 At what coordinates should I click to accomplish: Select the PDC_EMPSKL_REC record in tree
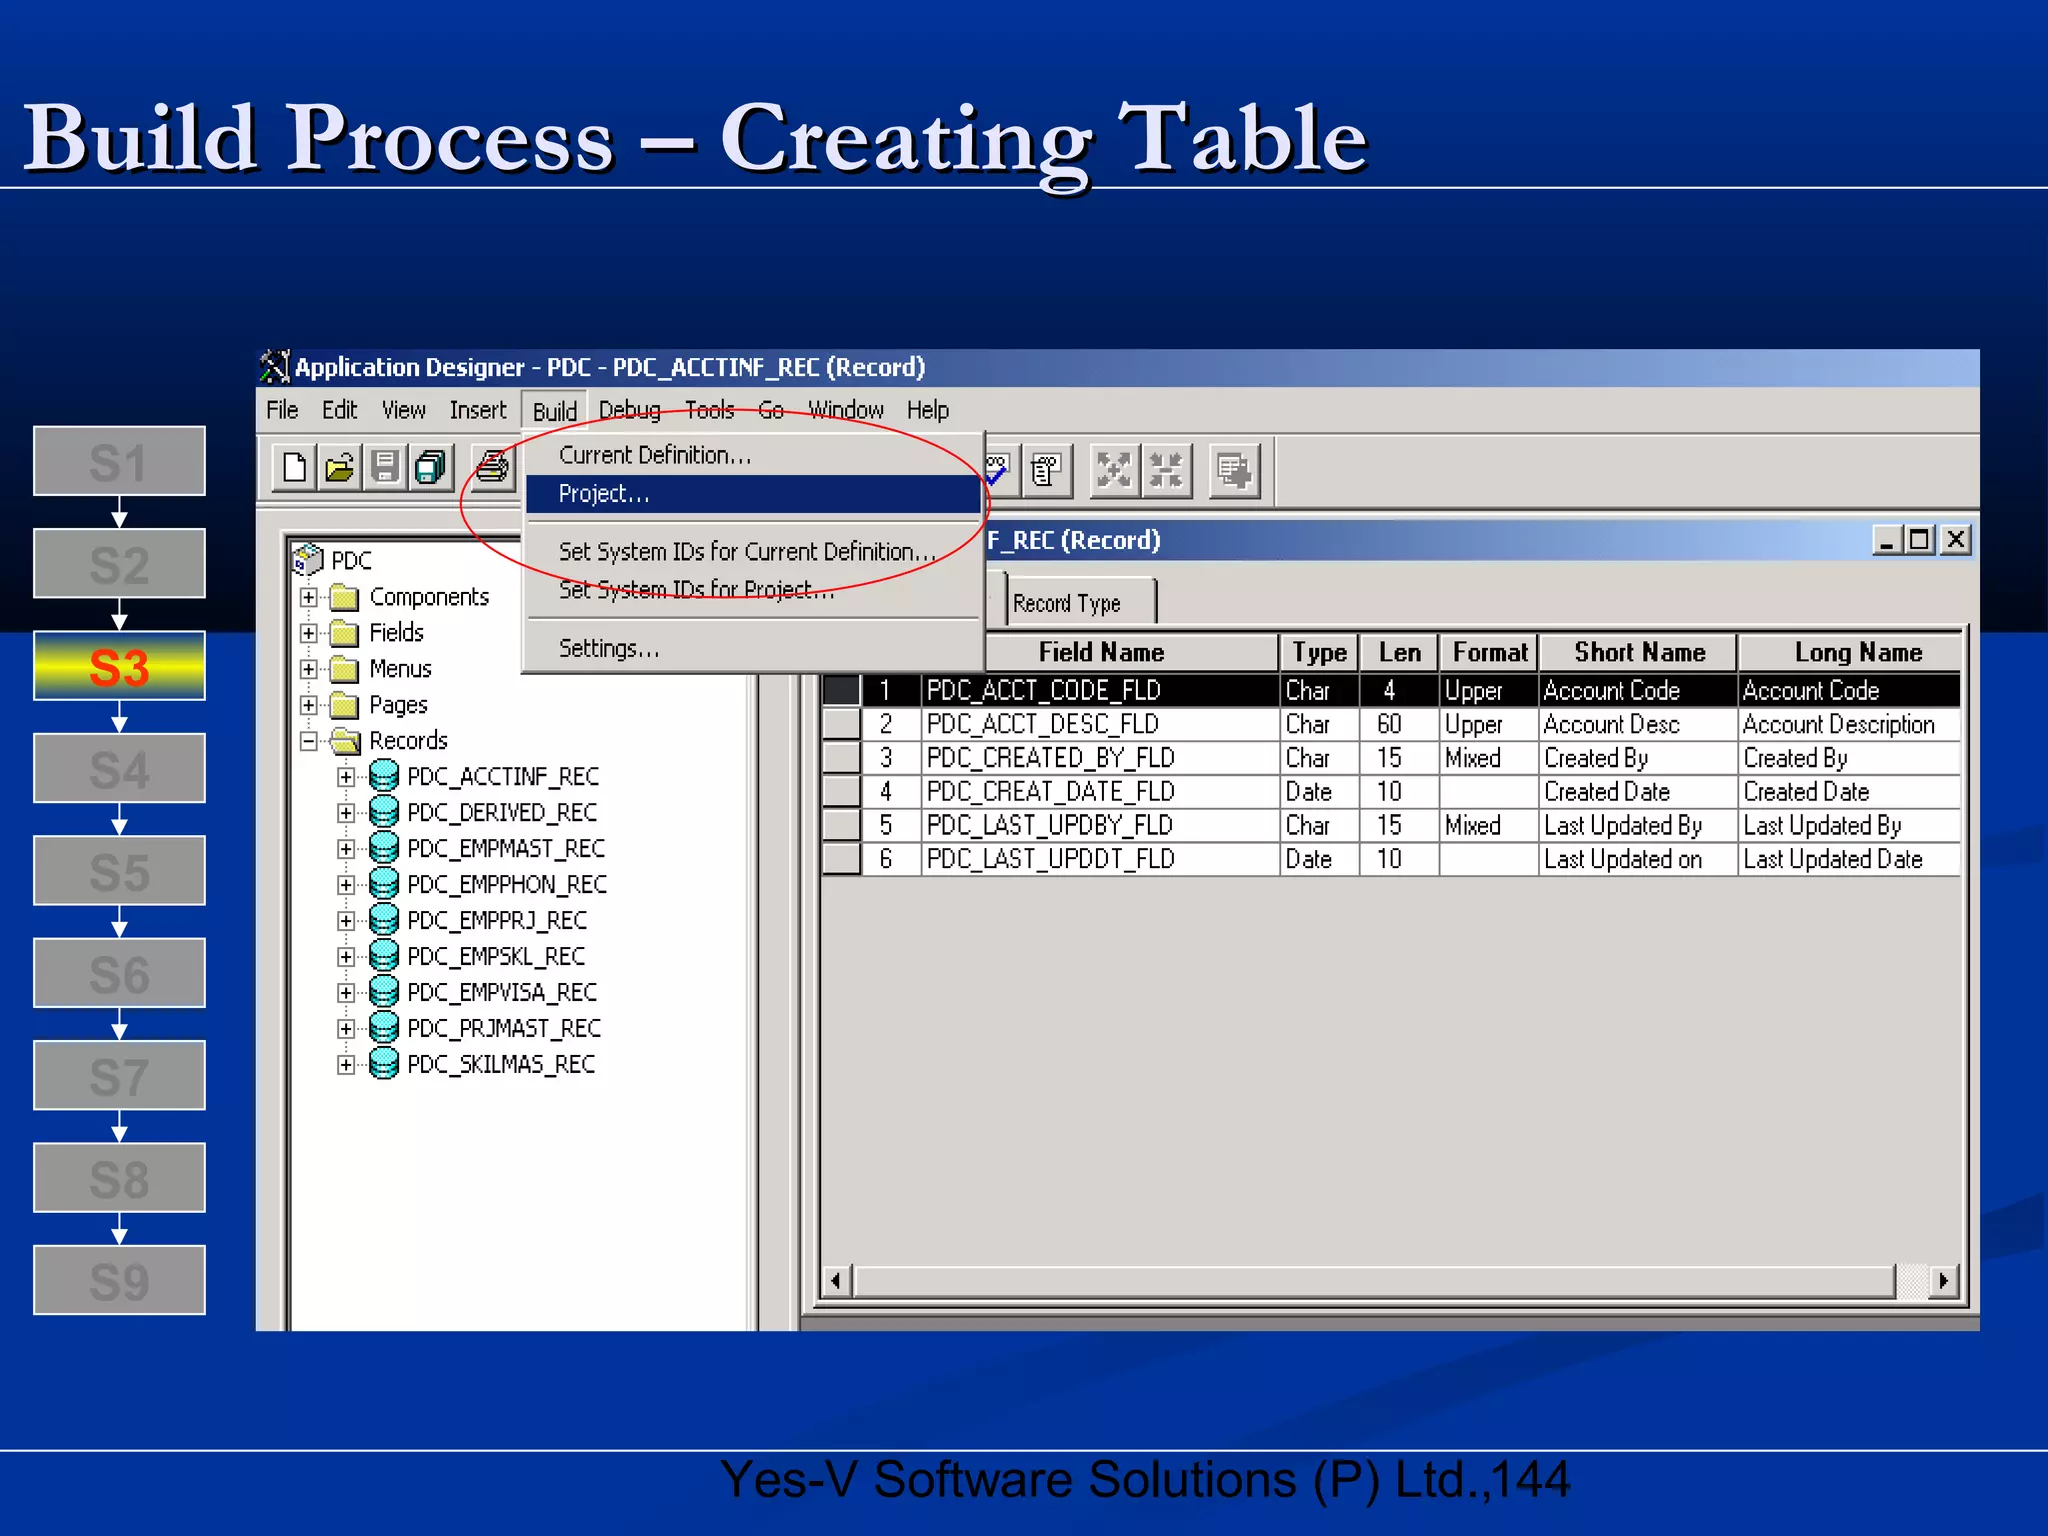click(495, 956)
